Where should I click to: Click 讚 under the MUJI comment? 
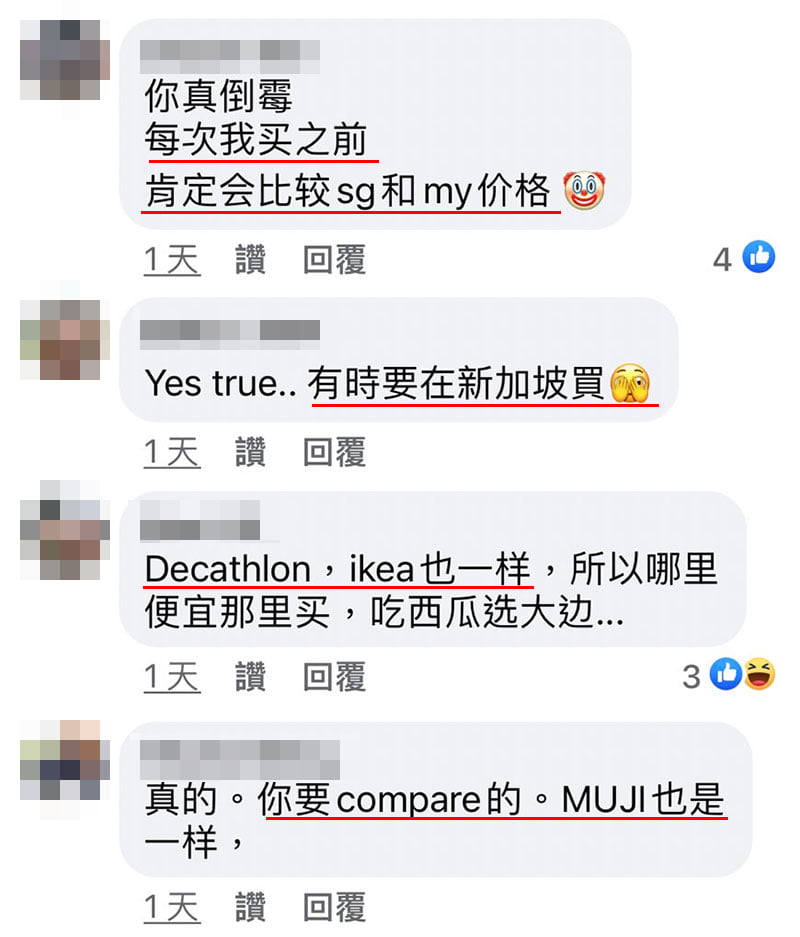250,907
